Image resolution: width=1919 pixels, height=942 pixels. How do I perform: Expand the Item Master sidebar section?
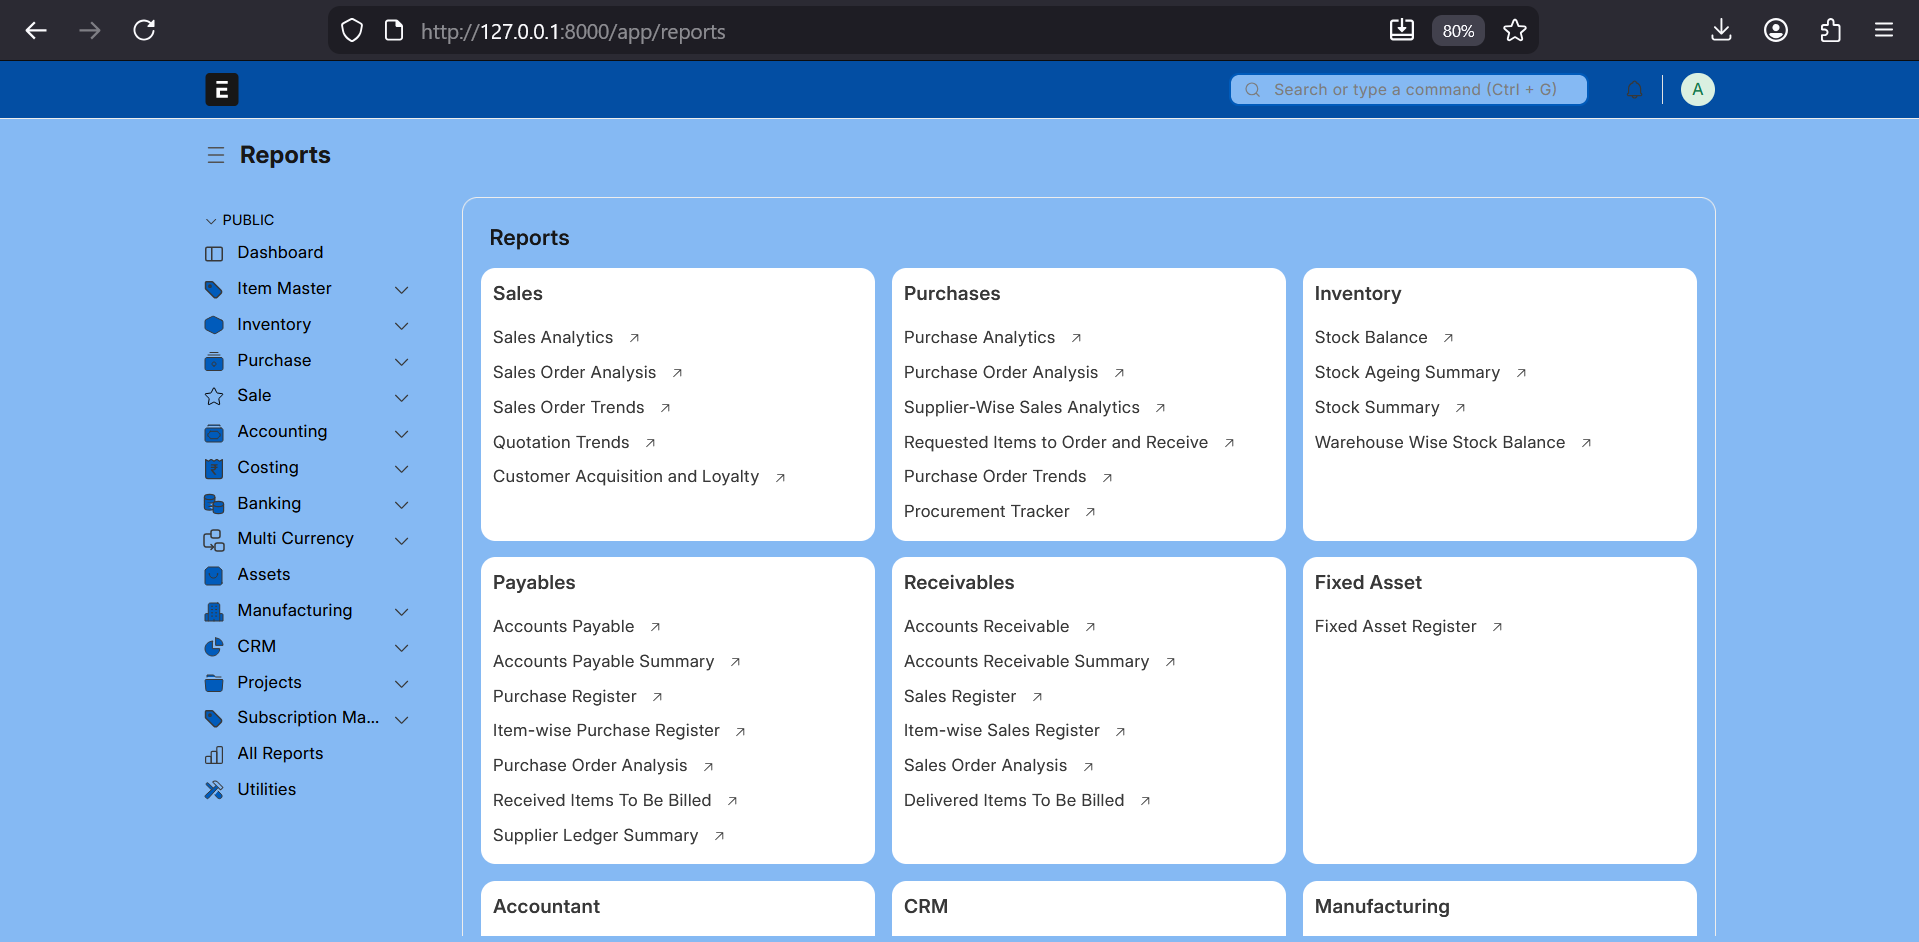click(401, 289)
